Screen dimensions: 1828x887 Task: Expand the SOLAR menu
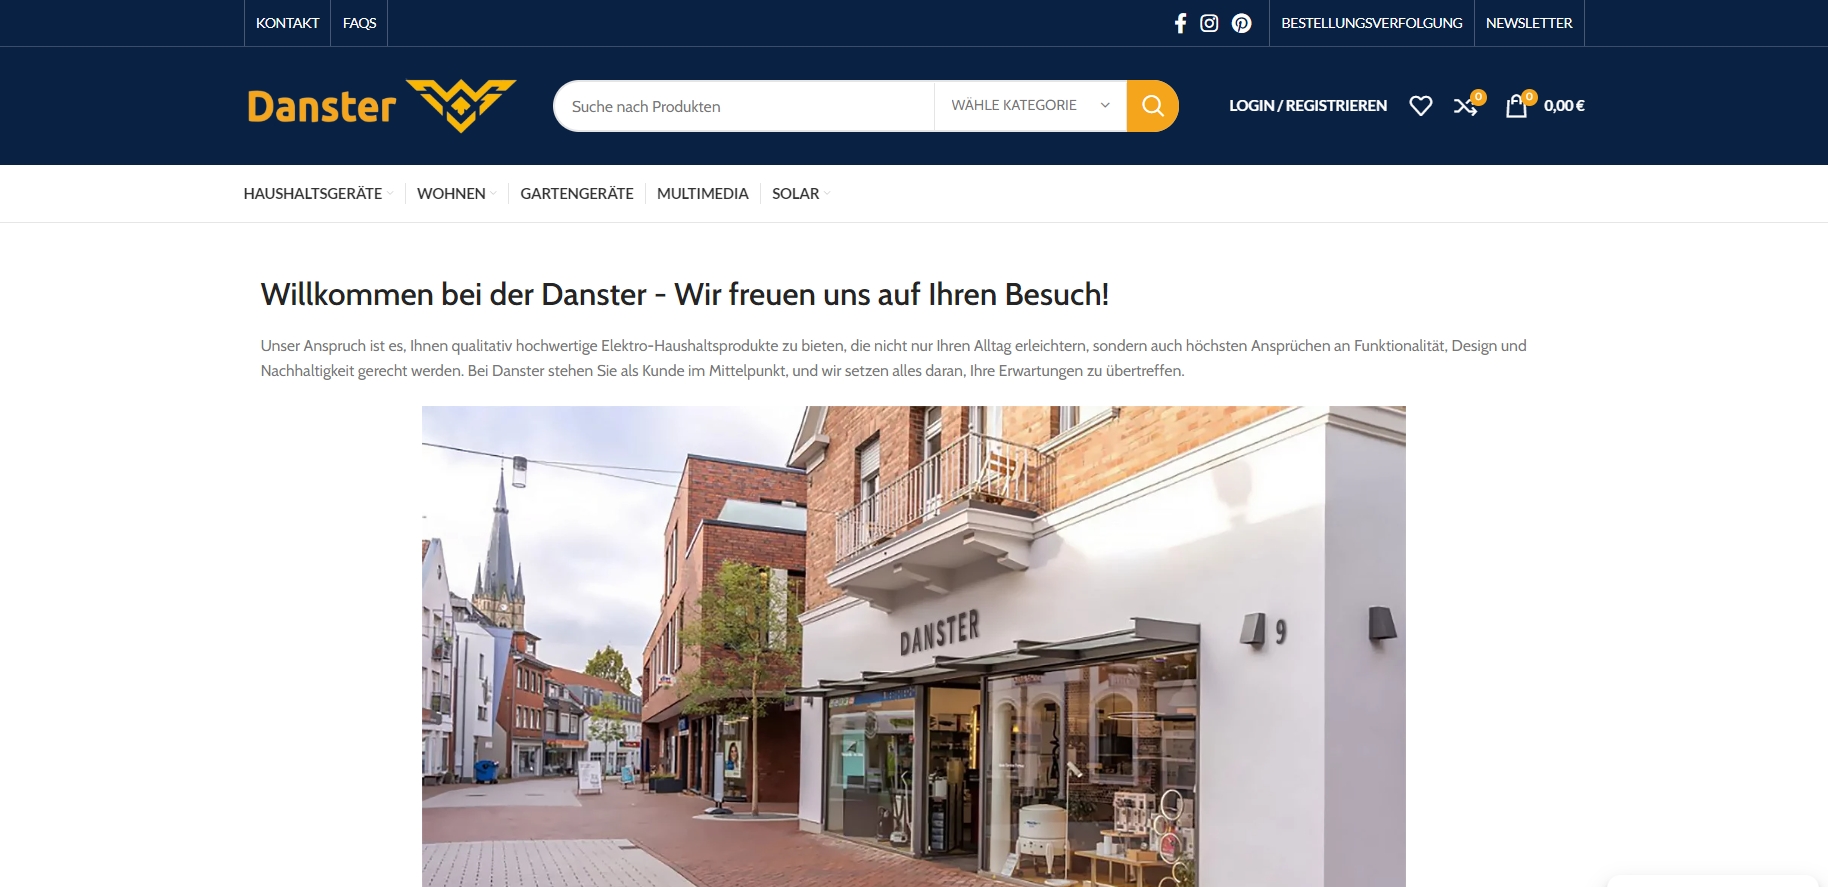(801, 194)
